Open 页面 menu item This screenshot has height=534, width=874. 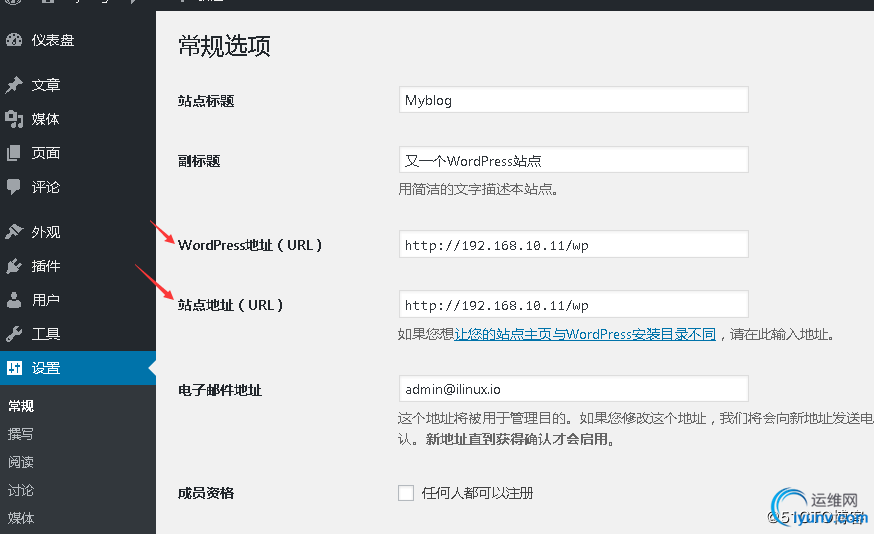coord(46,153)
